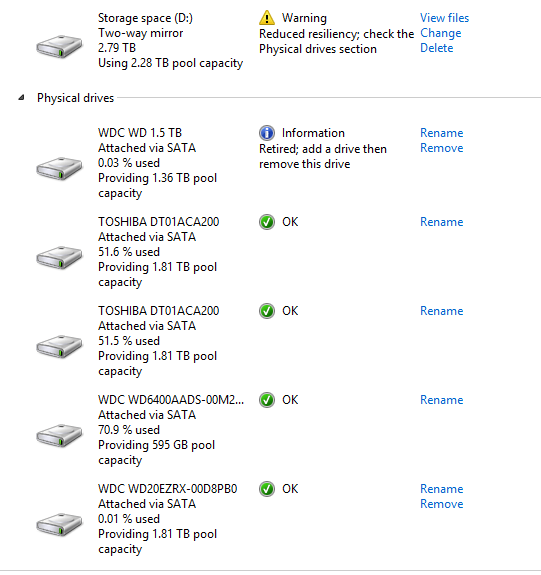
Task: Click the yellow Warning triangle icon
Action: tap(267, 18)
